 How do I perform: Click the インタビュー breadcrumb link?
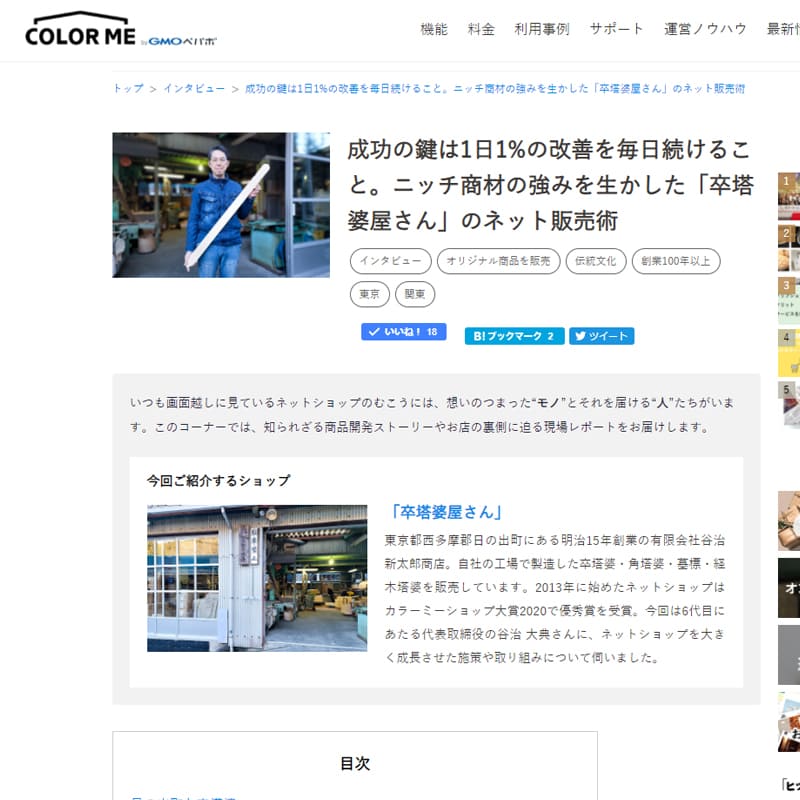click(194, 88)
